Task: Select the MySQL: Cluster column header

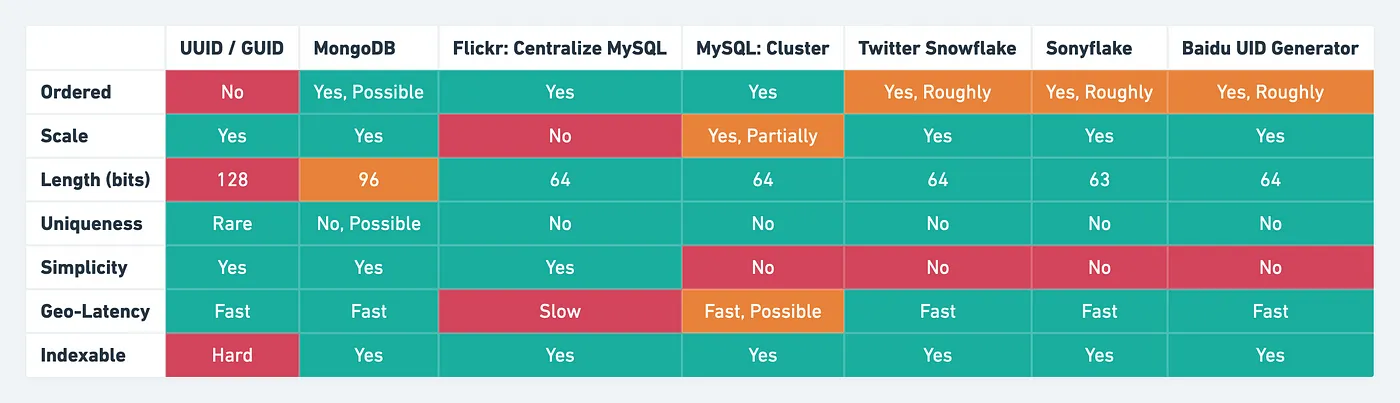Action: point(763,48)
